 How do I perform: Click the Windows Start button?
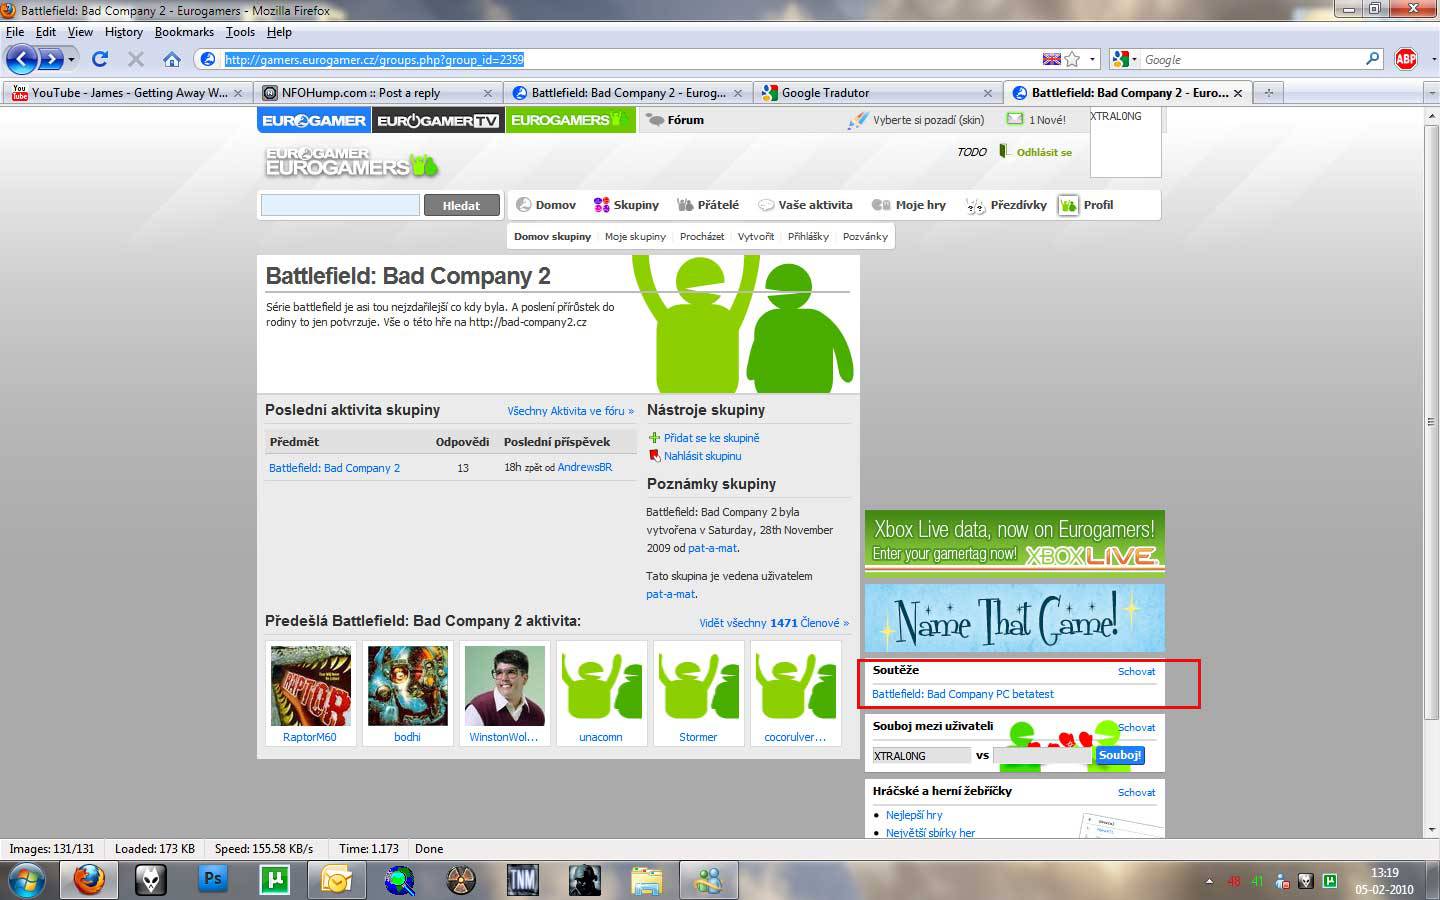(x=27, y=880)
